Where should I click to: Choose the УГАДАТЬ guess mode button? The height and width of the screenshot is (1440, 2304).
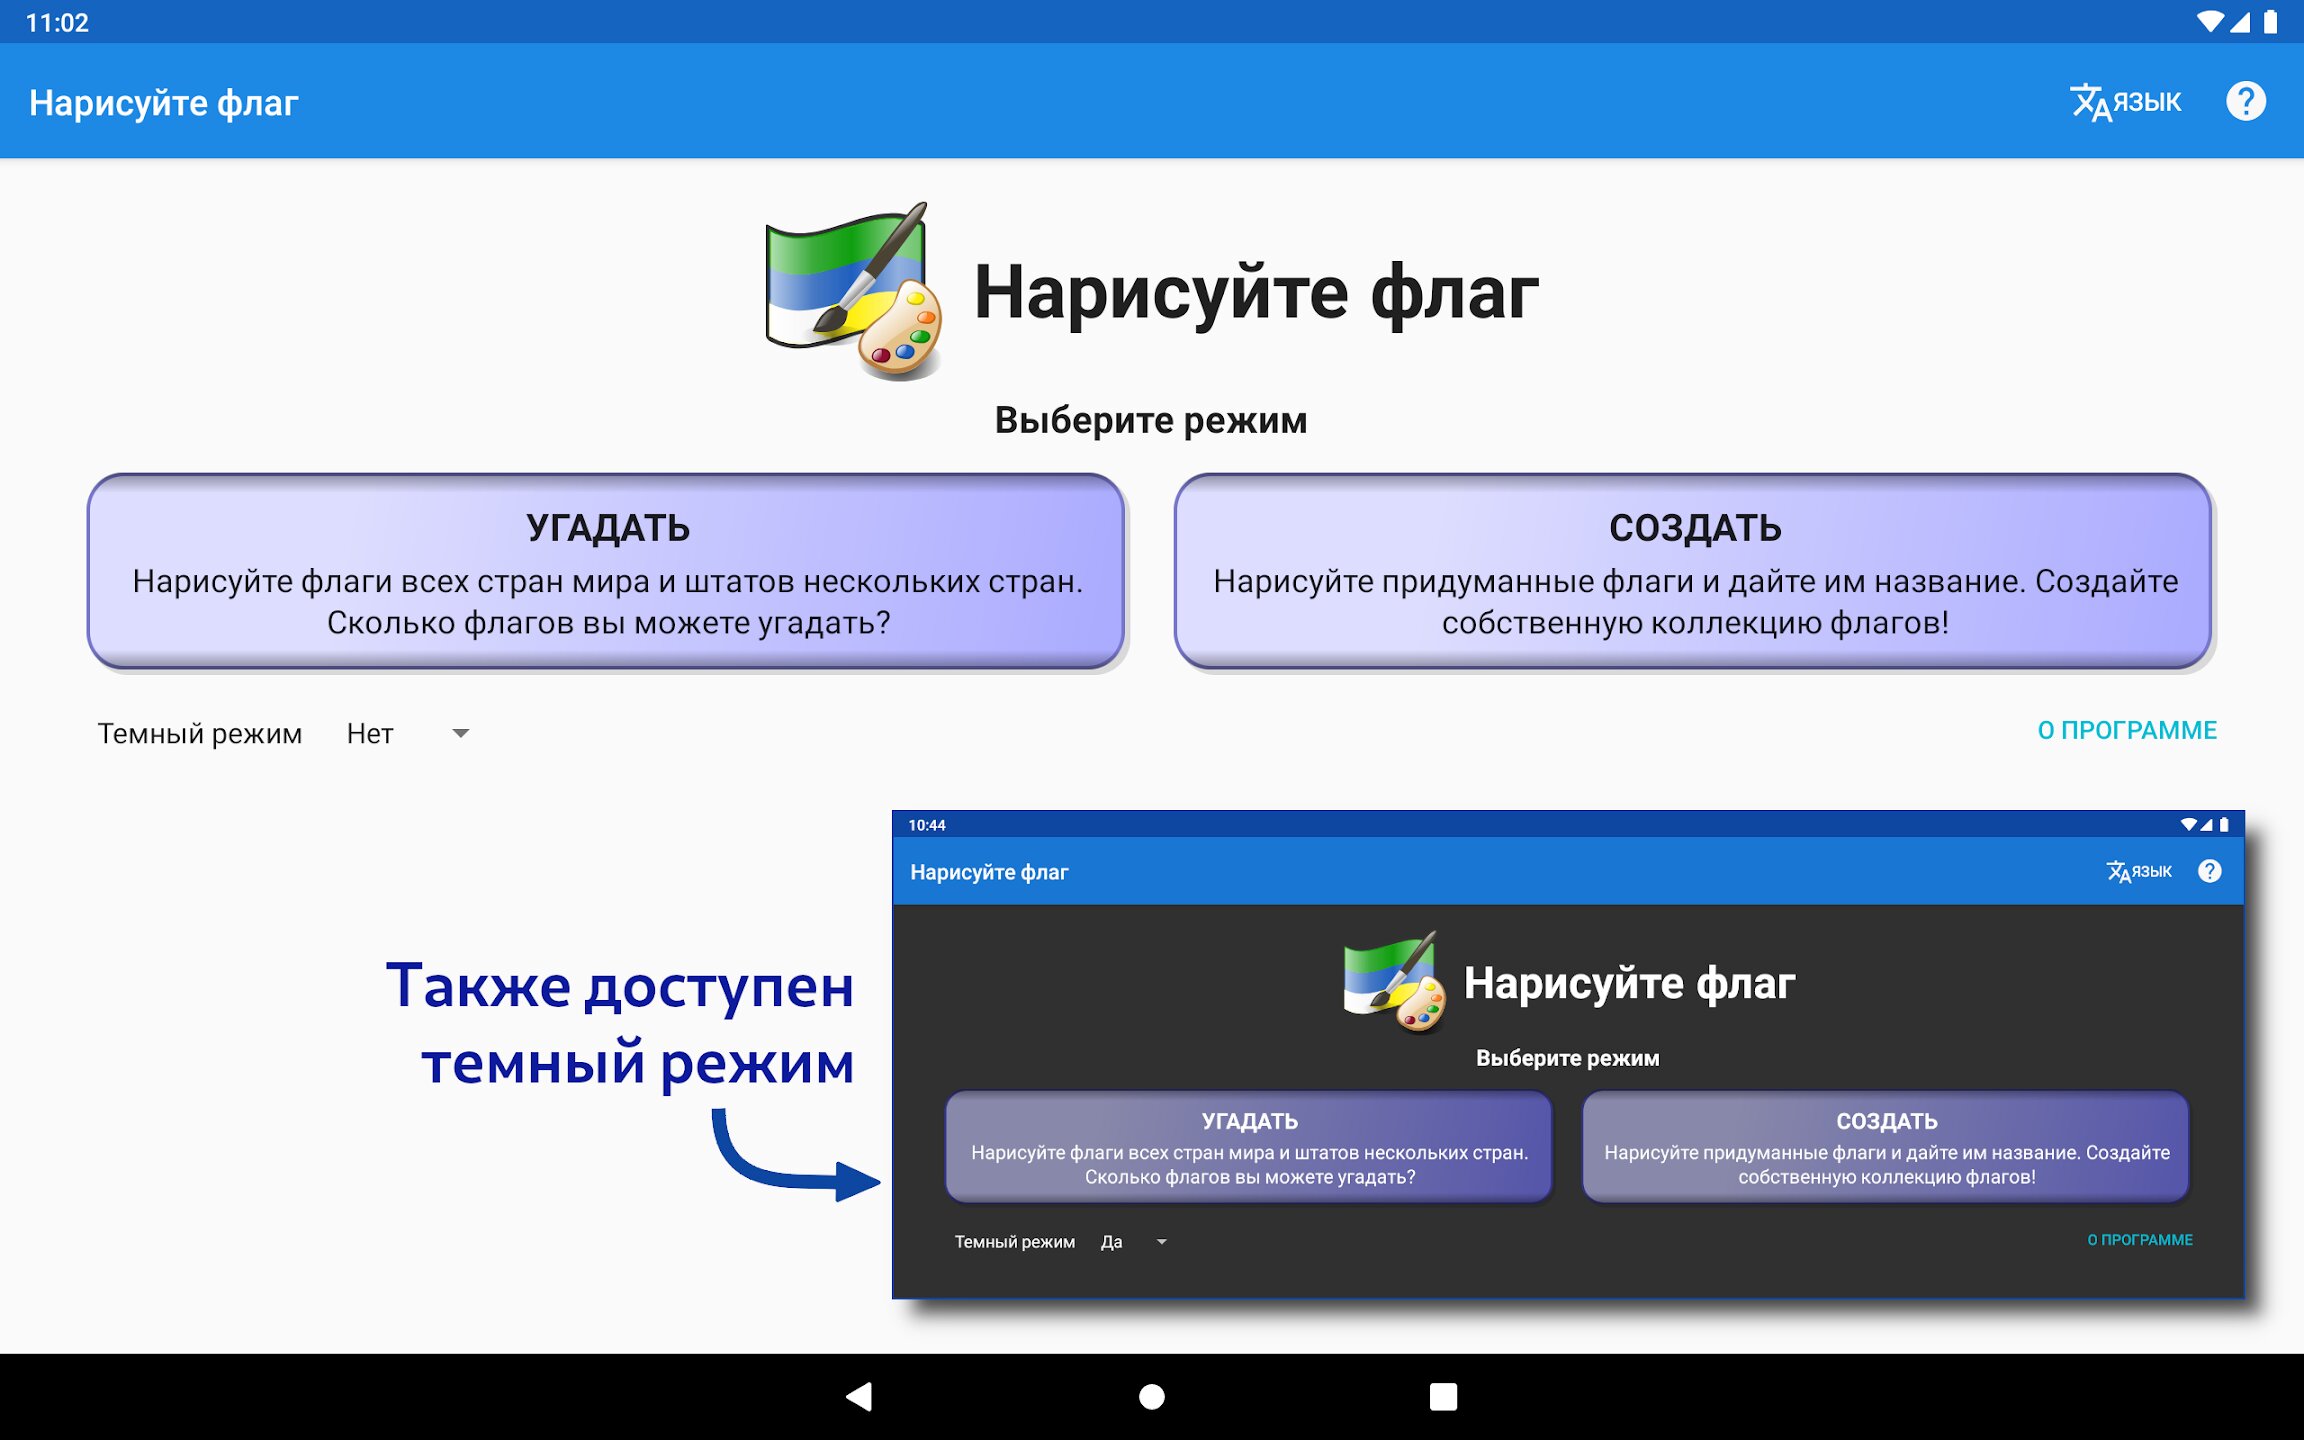coord(607,572)
